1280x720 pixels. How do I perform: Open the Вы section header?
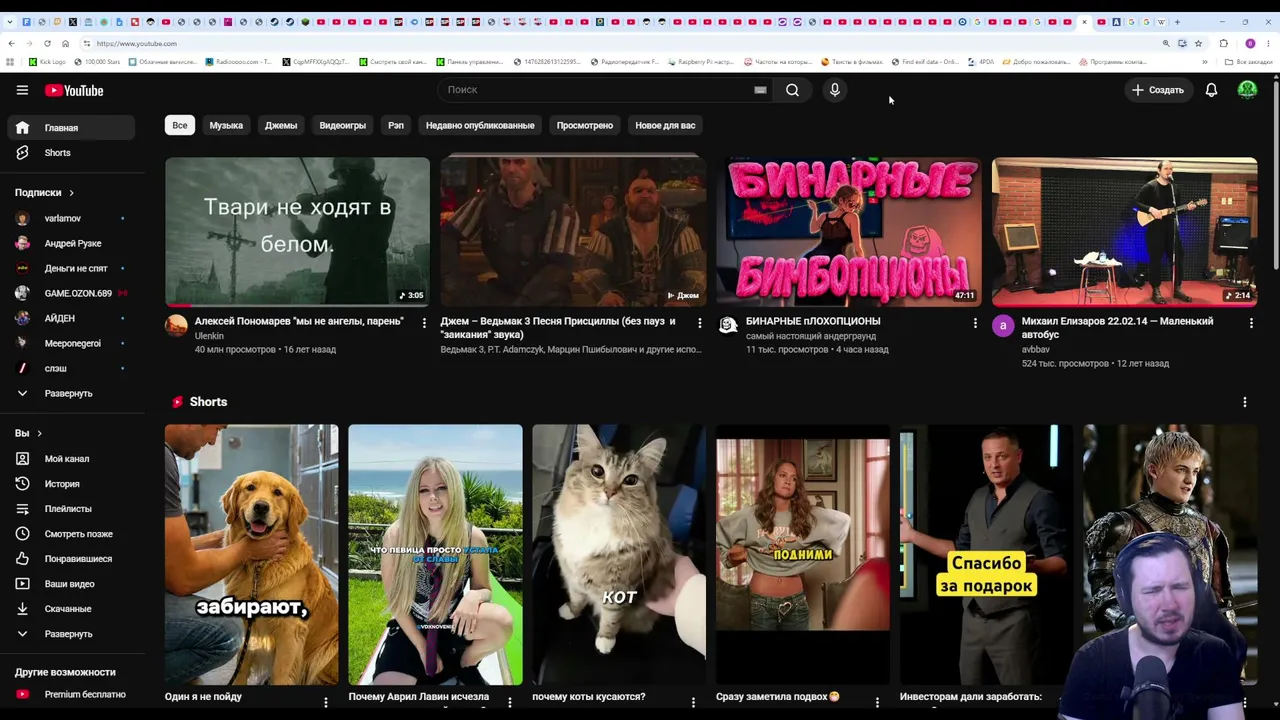point(28,433)
